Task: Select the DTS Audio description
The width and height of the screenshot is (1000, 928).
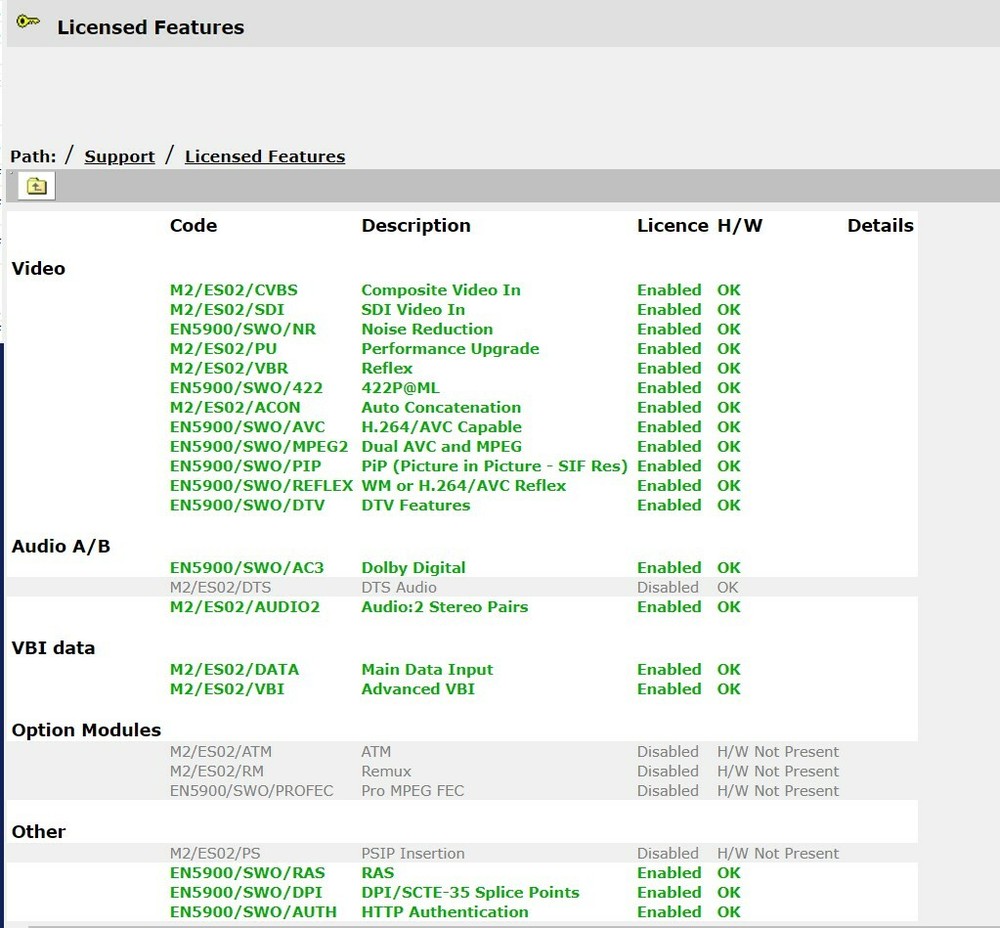Action: pyautogui.click(x=399, y=587)
